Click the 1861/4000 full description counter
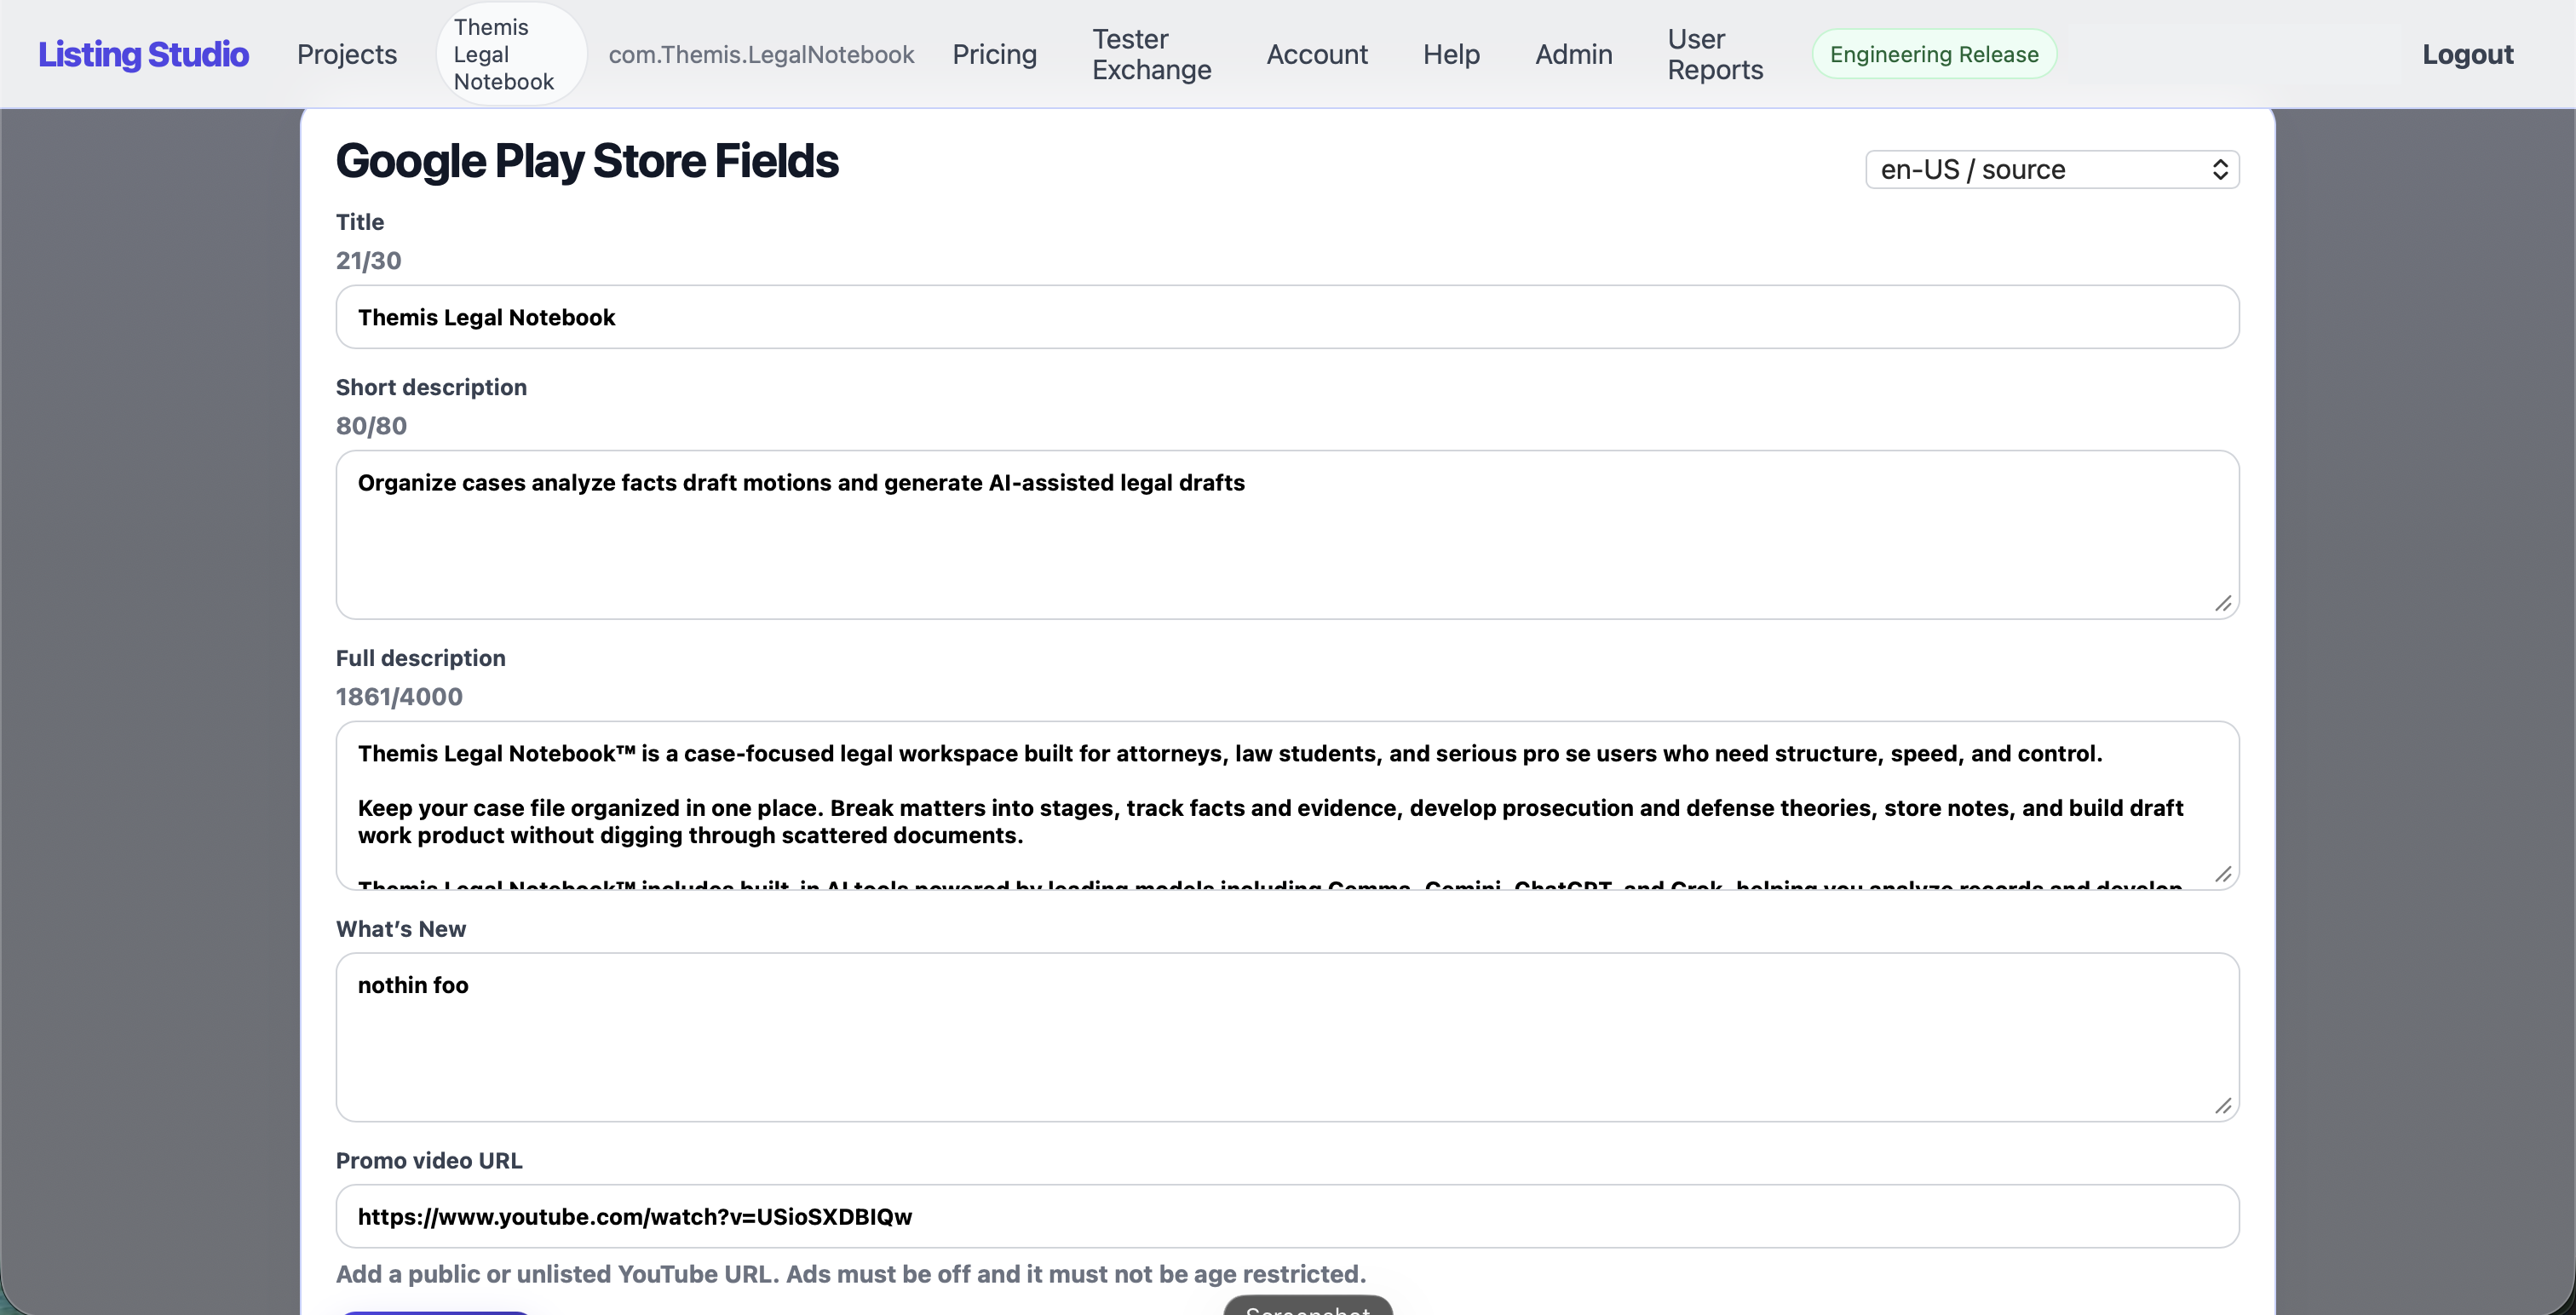2576x1315 pixels. tap(399, 696)
